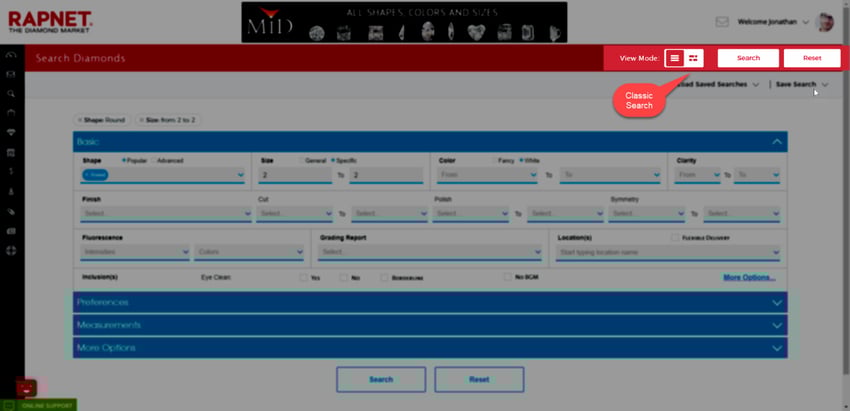Click the dollar sign icon in sidebar
The height and width of the screenshot is (411, 850).
pyautogui.click(x=11, y=171)
